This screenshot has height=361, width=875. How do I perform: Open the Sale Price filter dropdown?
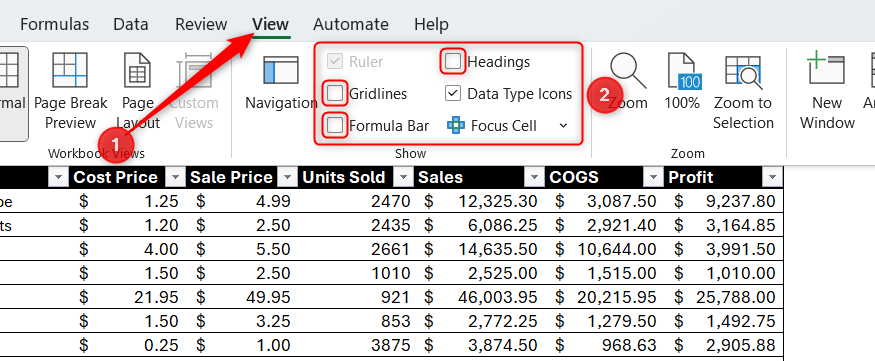[287, 178]
